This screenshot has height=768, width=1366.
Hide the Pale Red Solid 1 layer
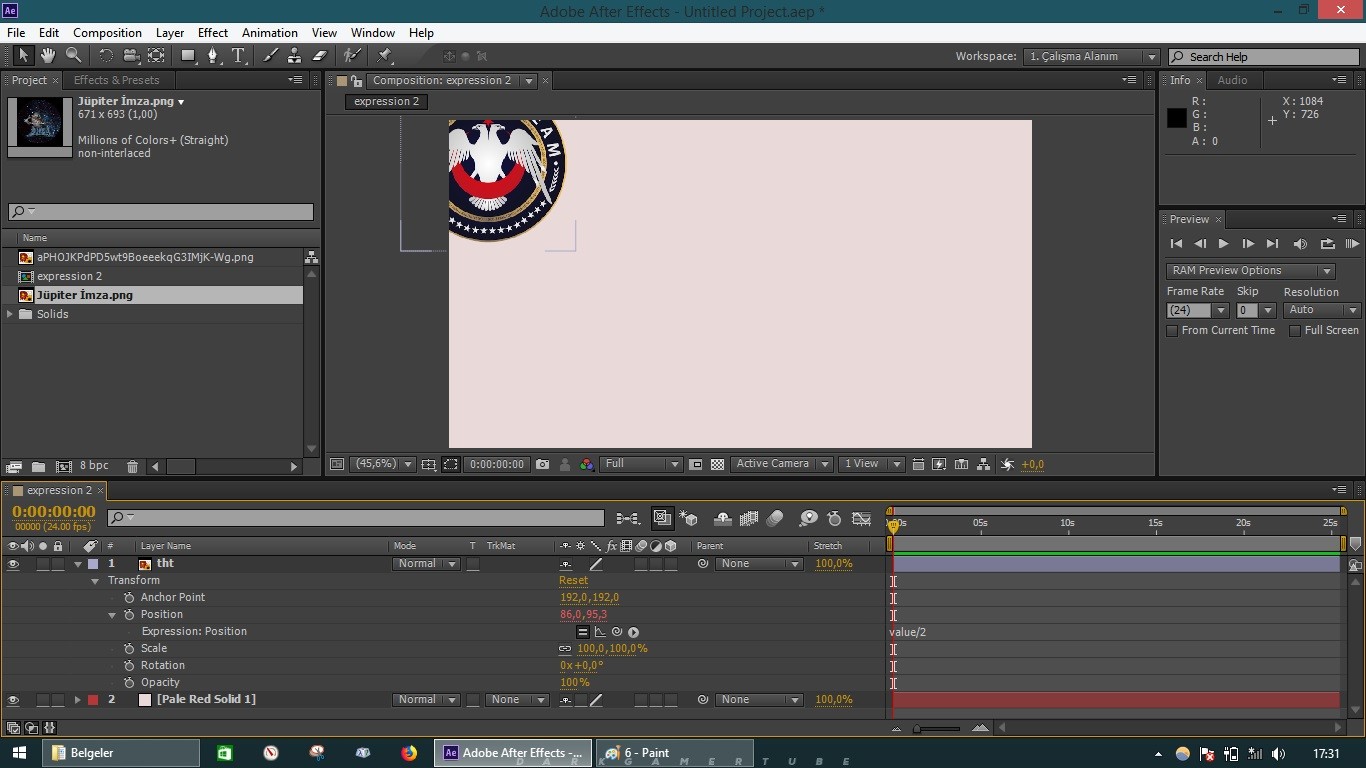point(13,700)
